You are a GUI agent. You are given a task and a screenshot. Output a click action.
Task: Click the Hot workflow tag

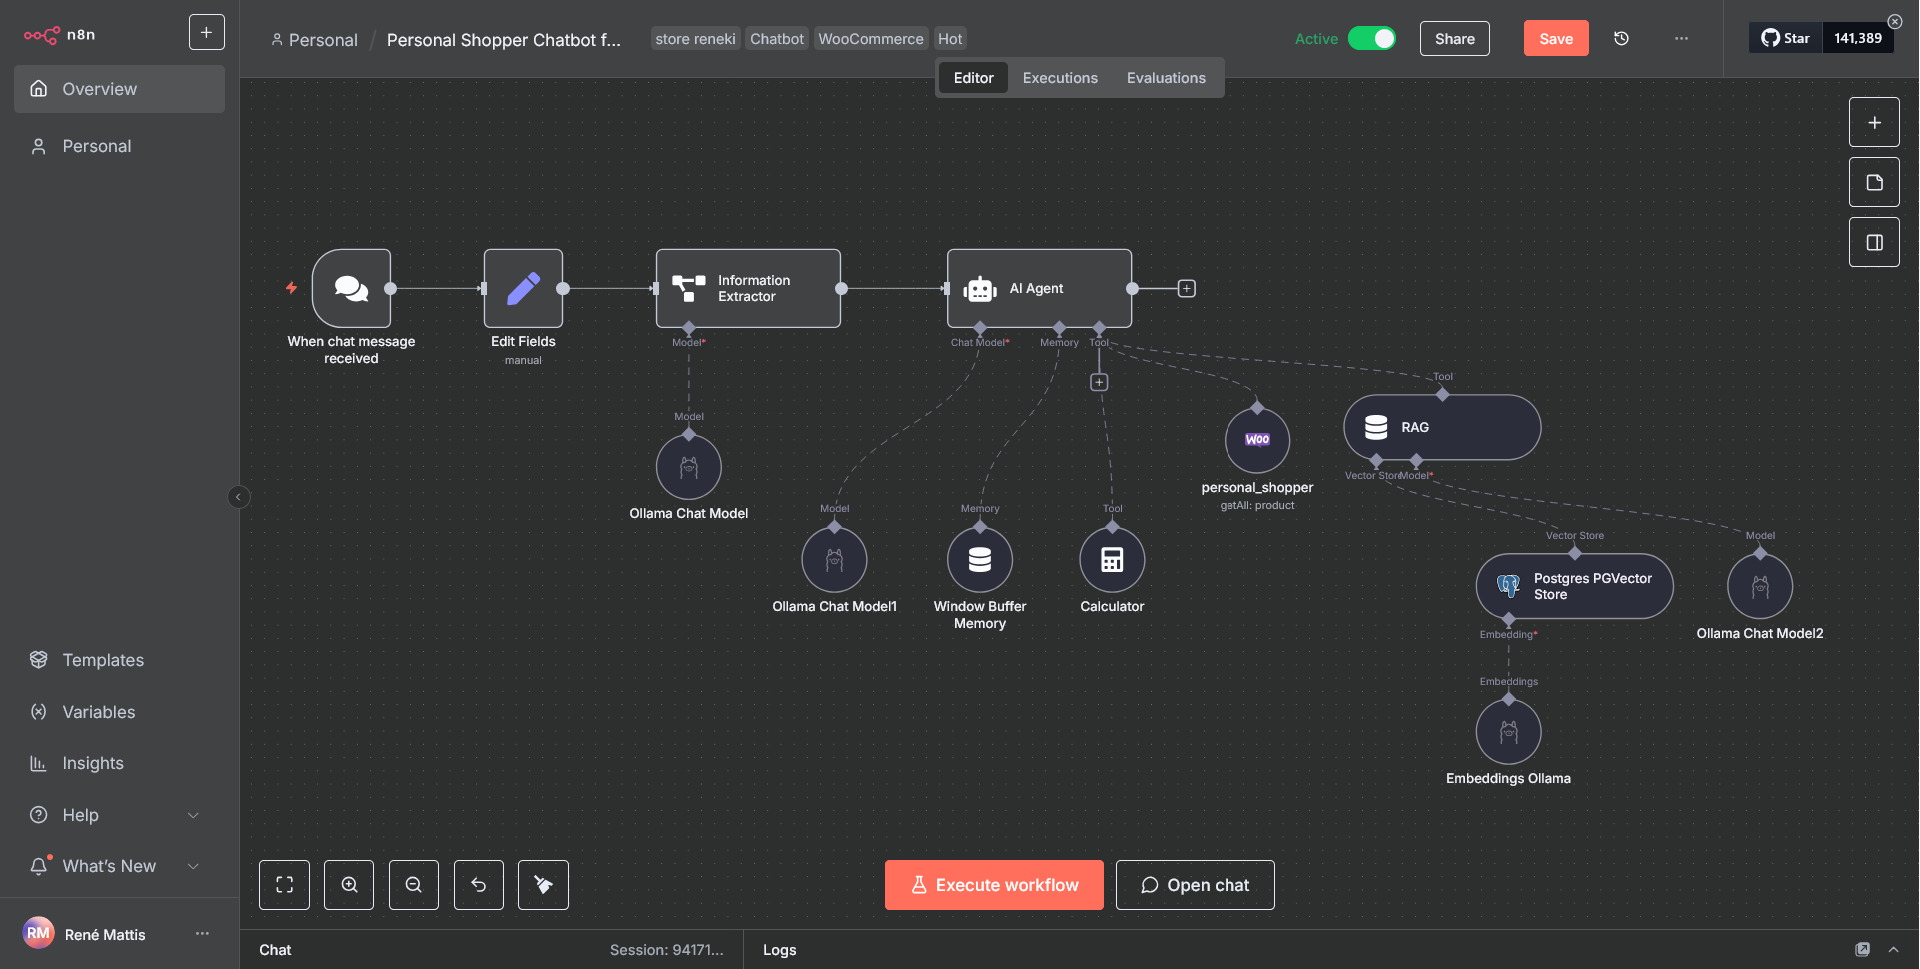950,39
